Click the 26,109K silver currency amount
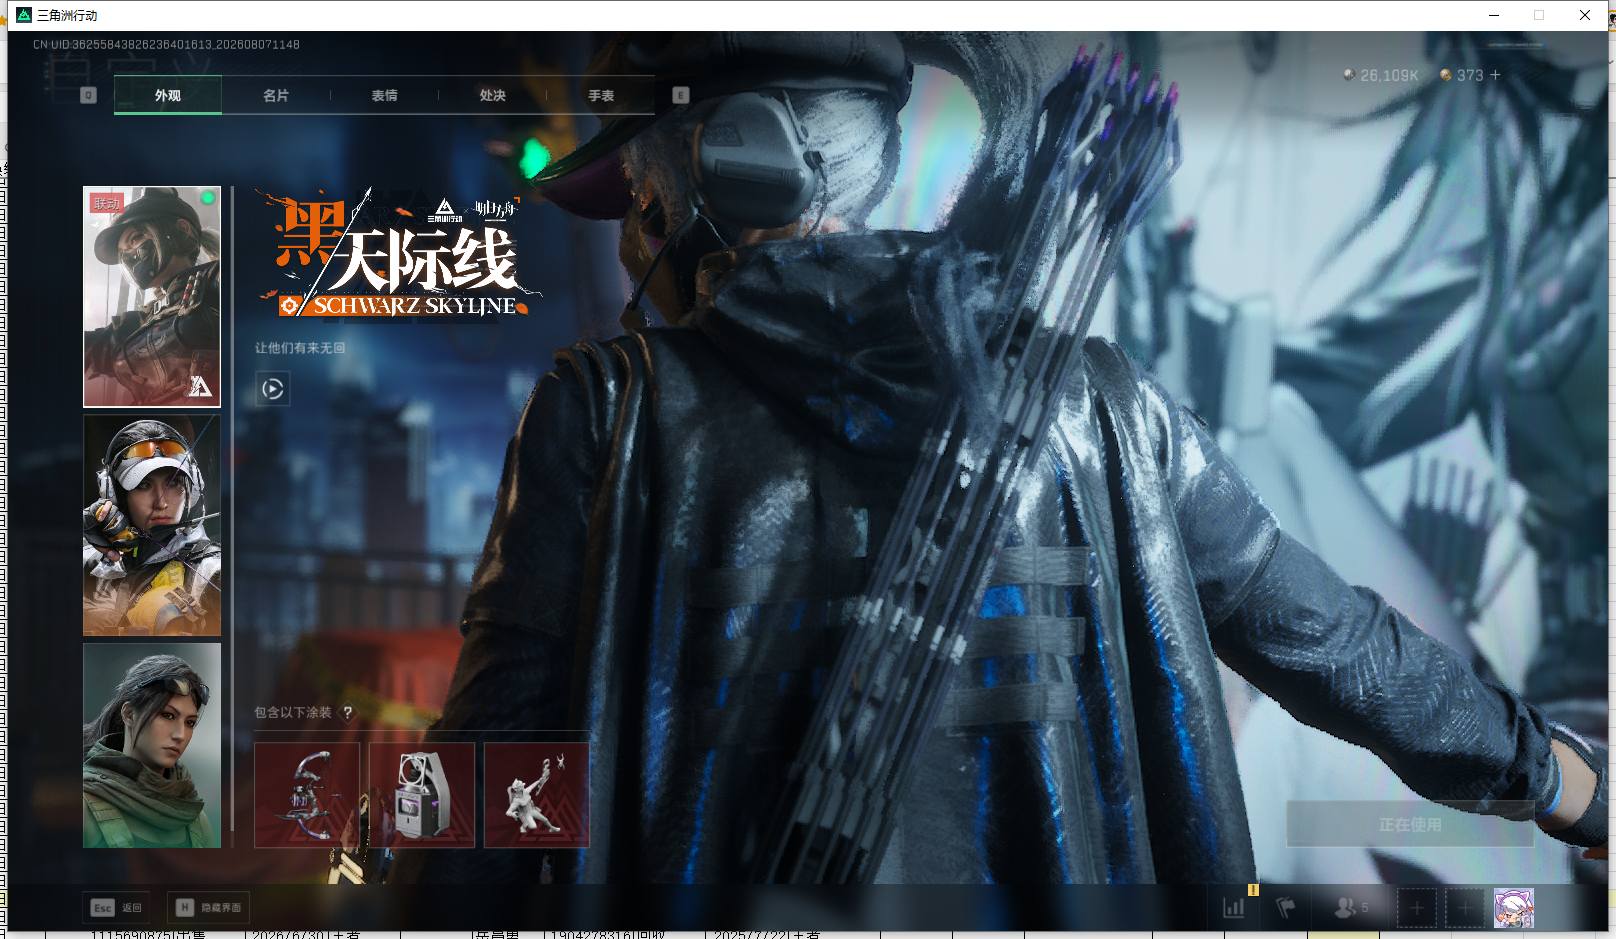The width and height of the screenshot is (1616, 939). coord(1389,75)
